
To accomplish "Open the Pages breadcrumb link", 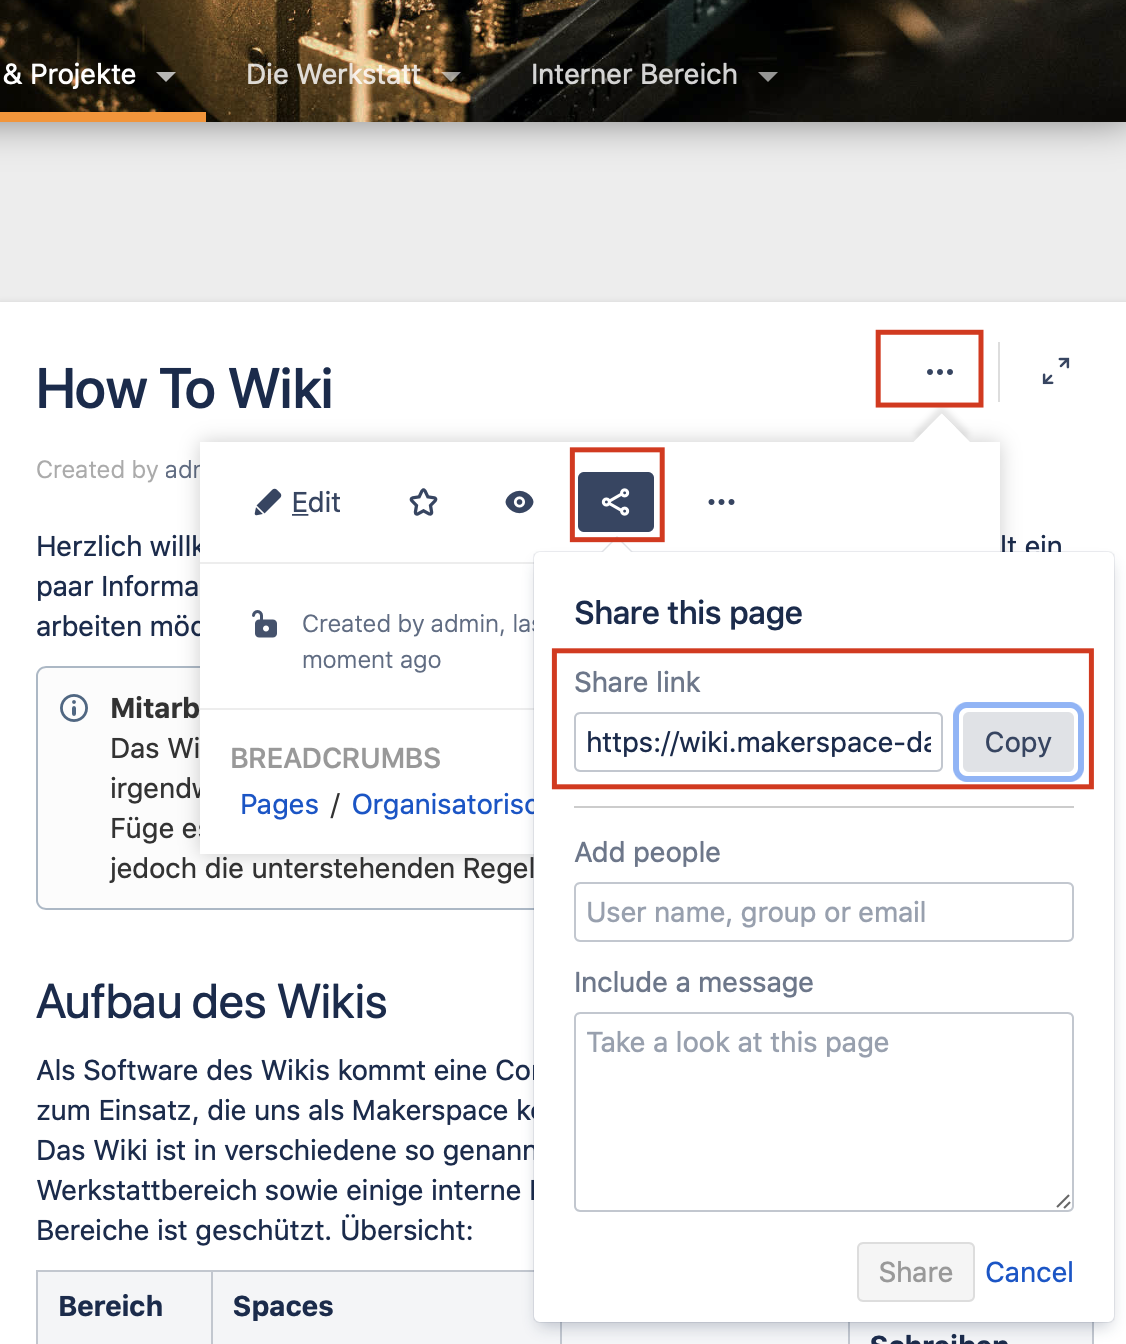I will click(x=279, y=805).
